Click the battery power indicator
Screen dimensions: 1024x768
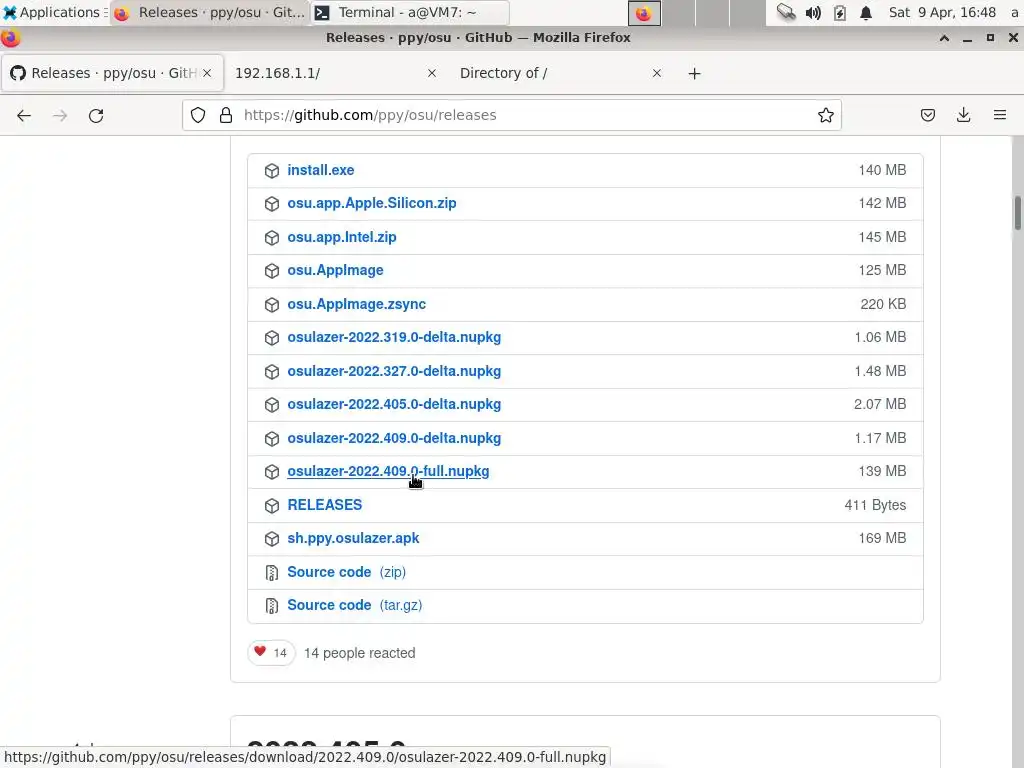coord(840,12)
